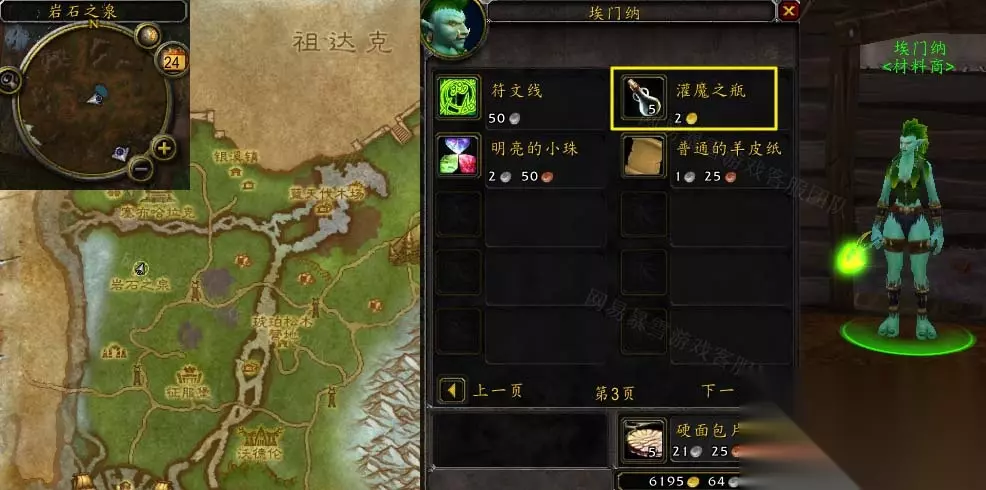Image resolution: width=986 pixels, height=490 pixels.
Task: Toggle the minimap tracking button
Action: (10, 80)
